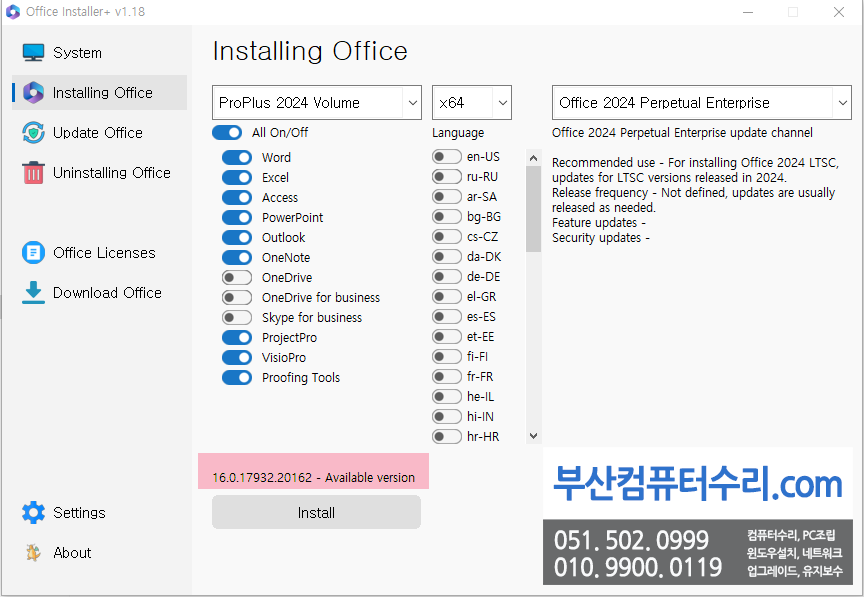Open the System menu item
The width and height of the screenshot is (864, 597).
(x=77, y=53)
